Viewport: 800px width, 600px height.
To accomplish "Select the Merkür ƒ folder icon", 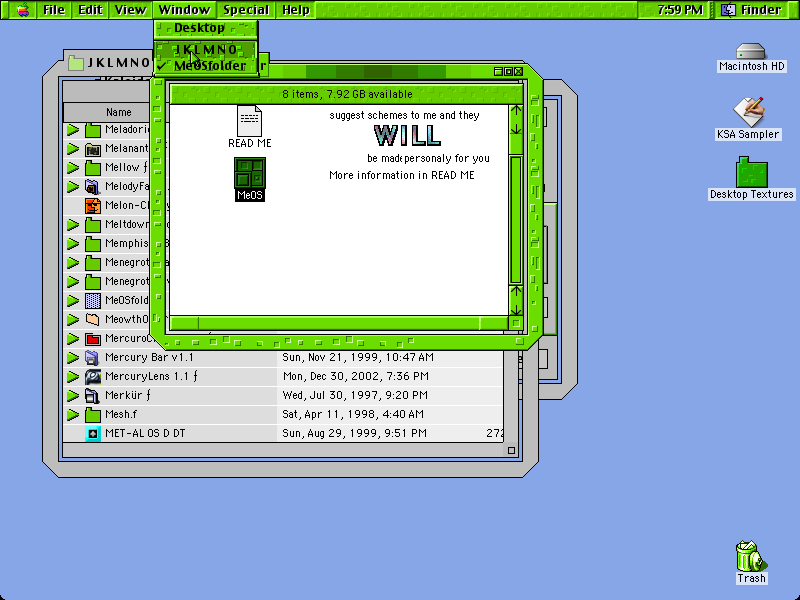I will tap(93, 395).
